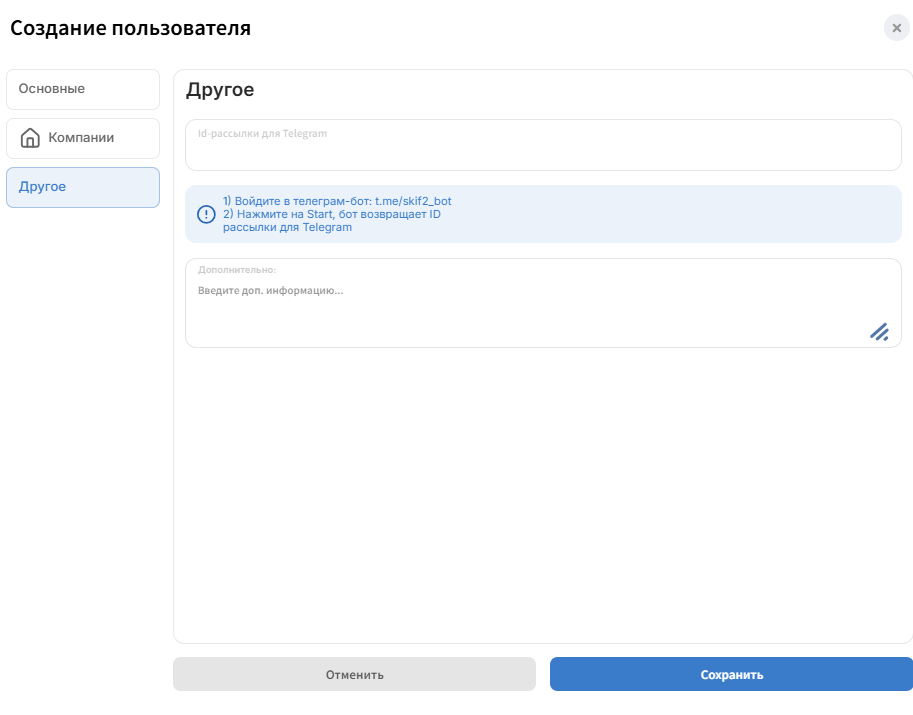Click the Отменить button
913x715 pixels.
[354, 674]
